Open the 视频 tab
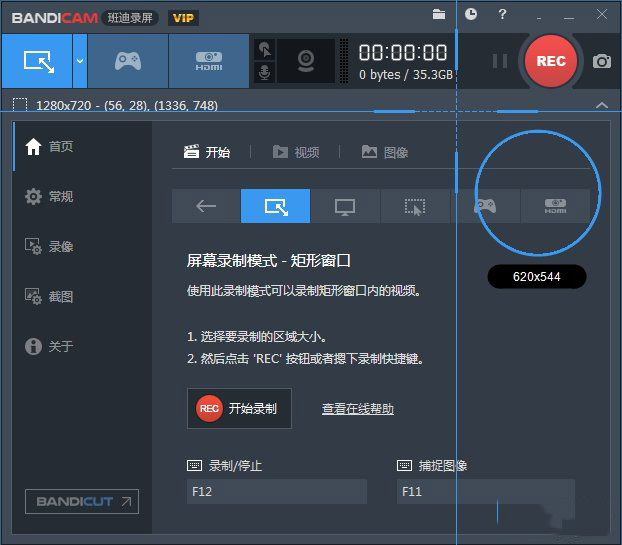This screenshot has height=545, width=622. [296, 152]
